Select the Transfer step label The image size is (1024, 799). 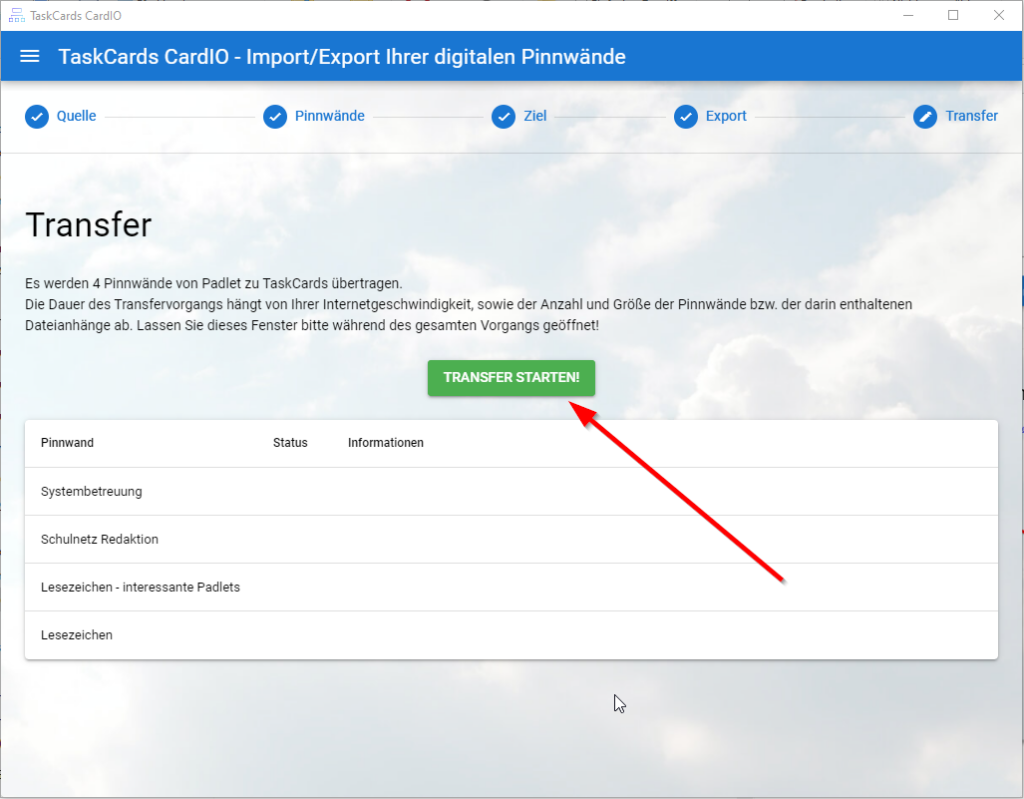point(972,116)
